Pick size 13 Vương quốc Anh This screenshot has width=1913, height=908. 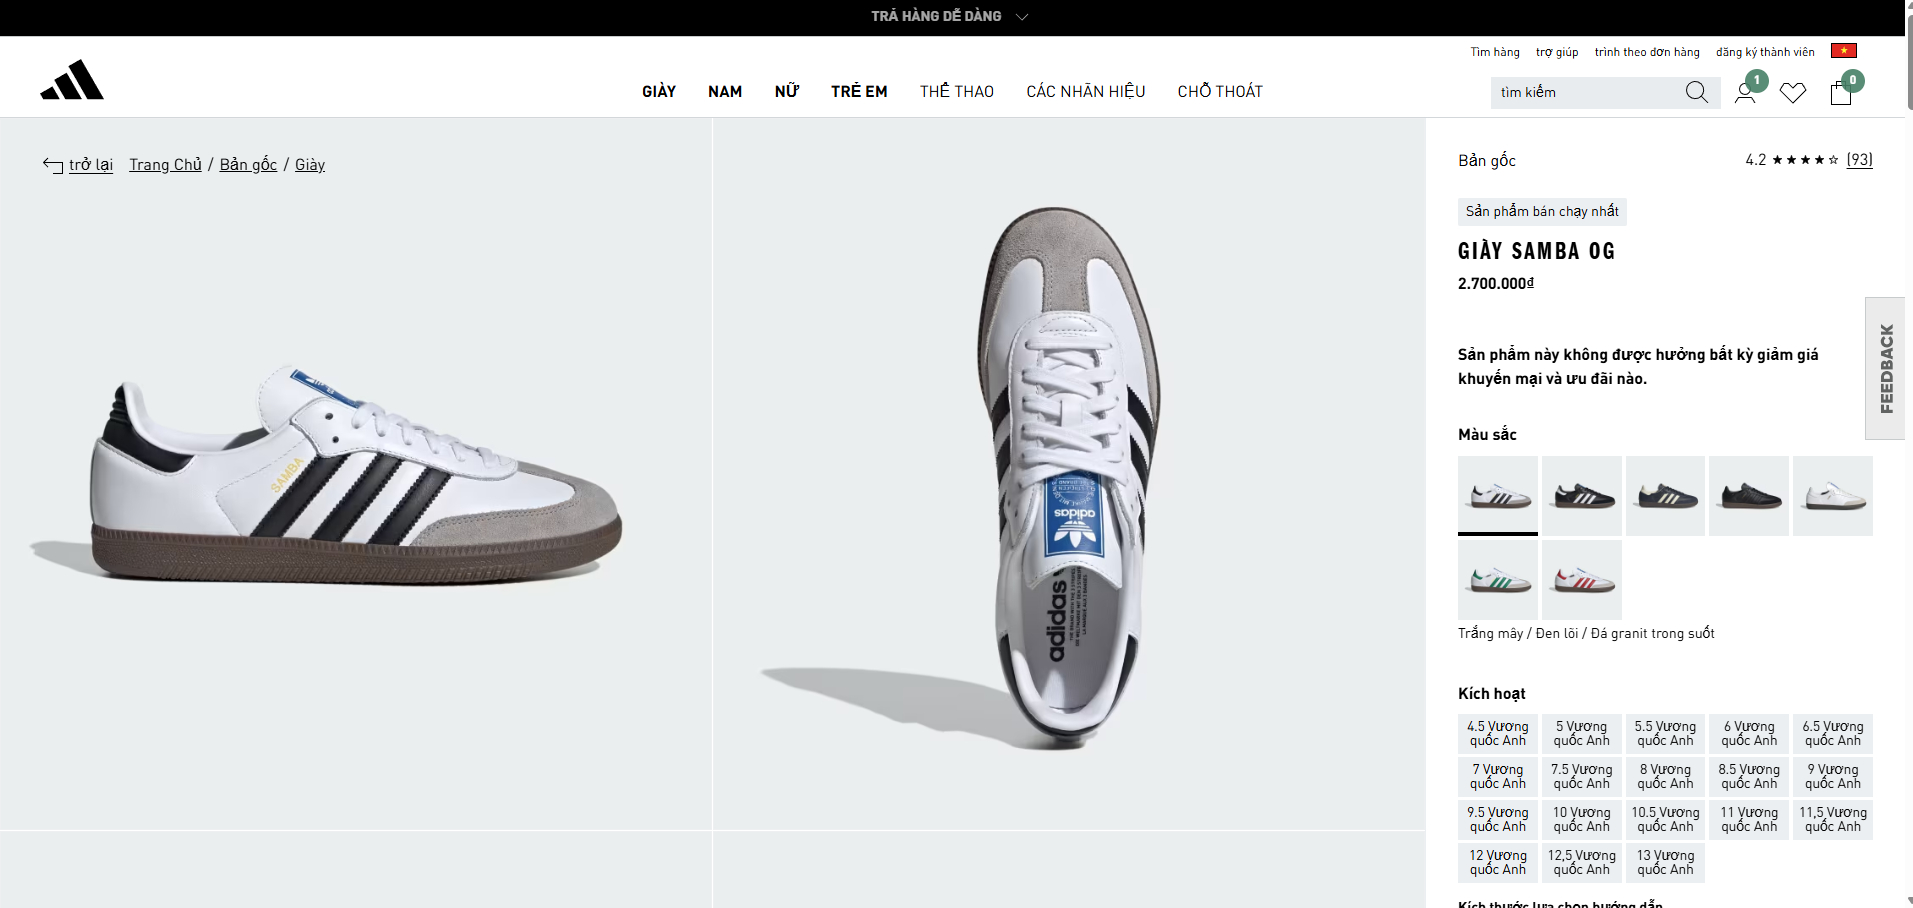[x=1665, y=863]
